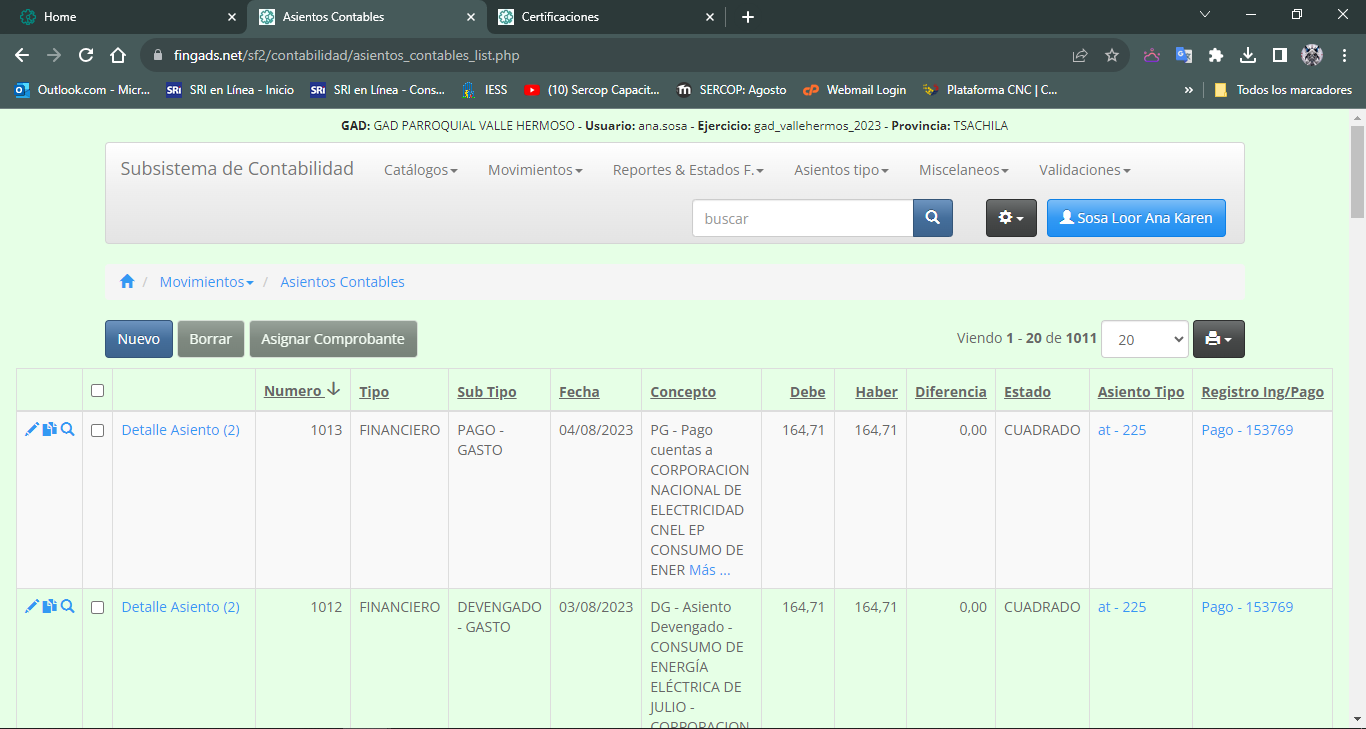Open the rows-per-page dropdown showing 20

coord(1144,339)
